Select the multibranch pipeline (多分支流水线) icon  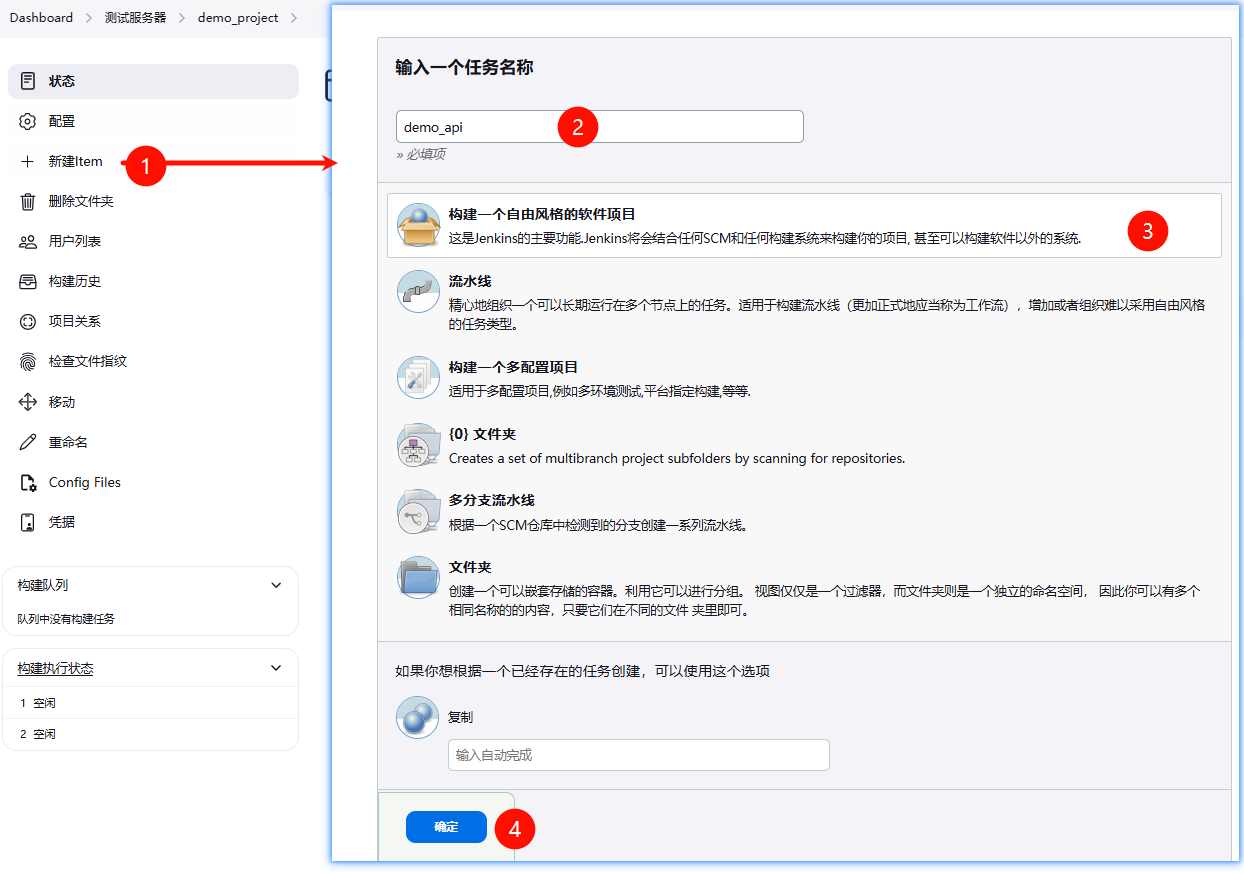[x=418, y=511]
